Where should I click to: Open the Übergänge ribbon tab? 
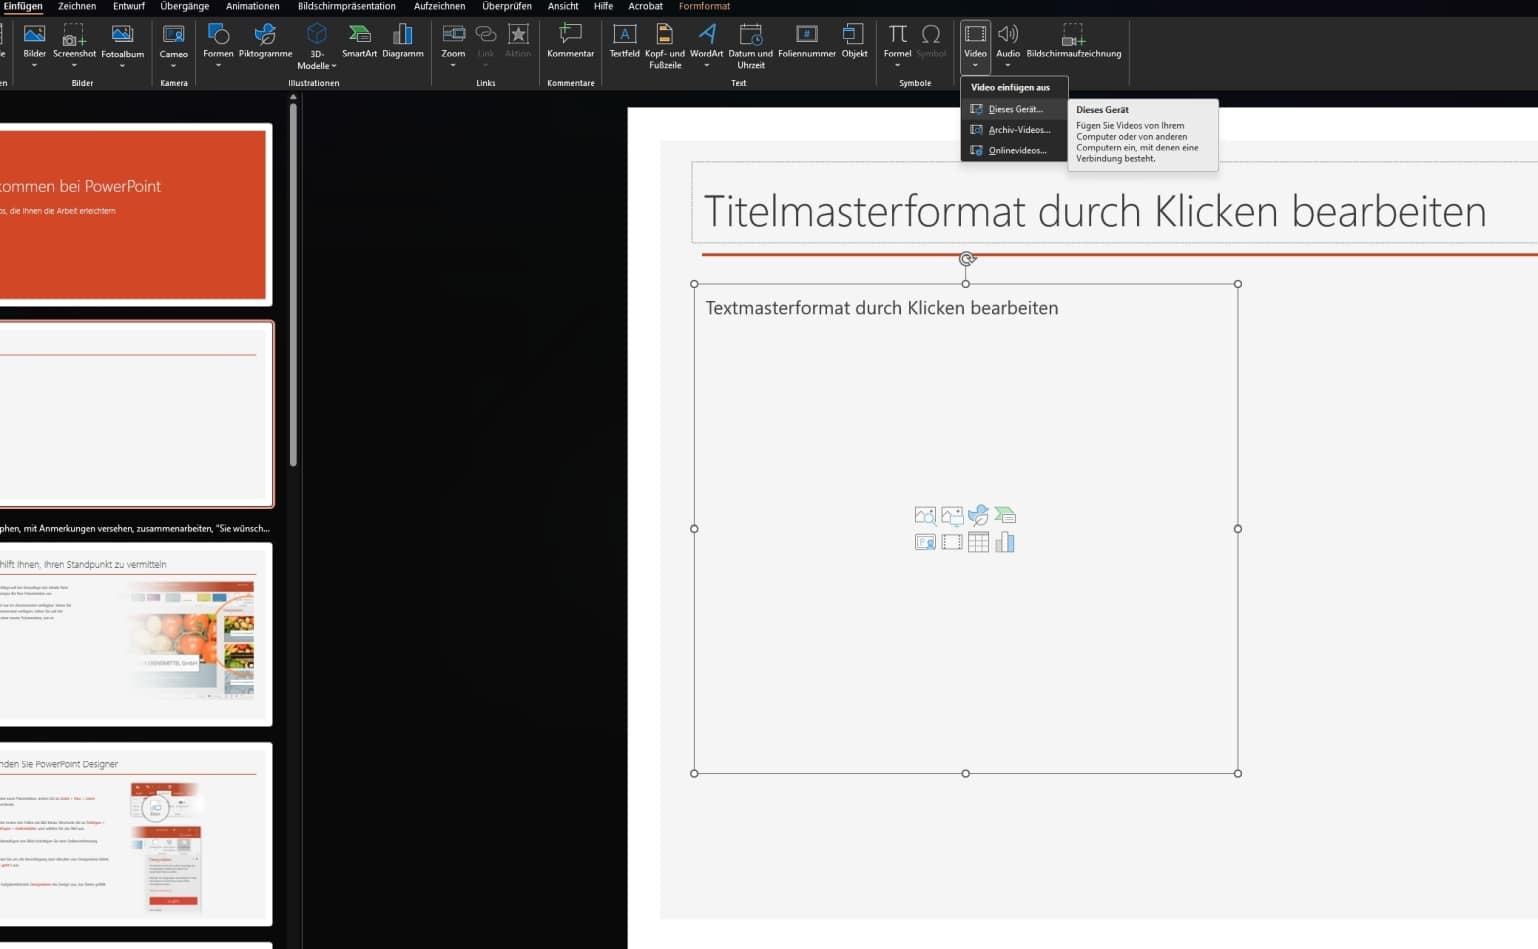pos(184,7)
